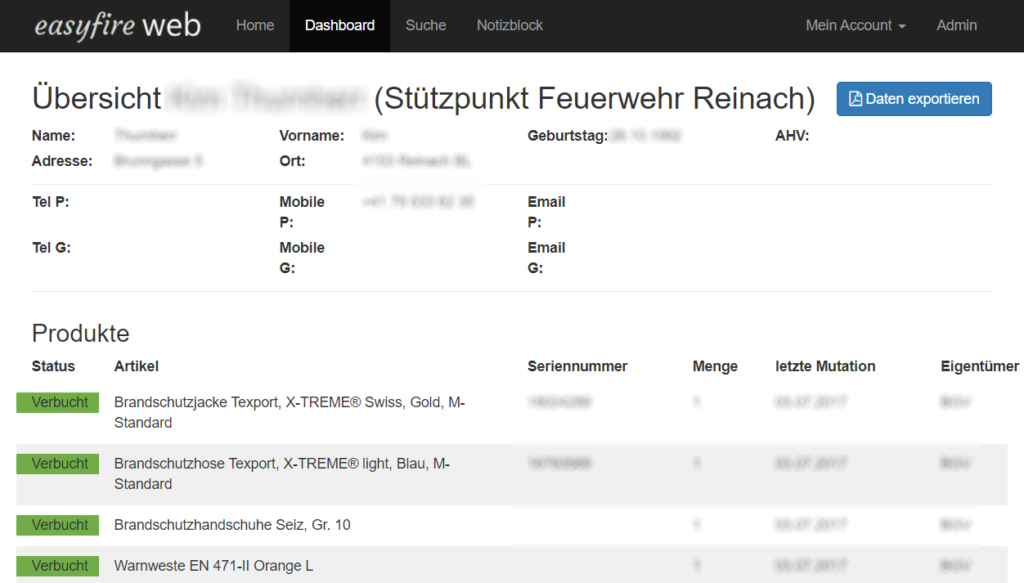Image resolution: width=1024 pixels, height=583 pixels.
Task: Click the Status column header
Action: (x=54, y=366)
